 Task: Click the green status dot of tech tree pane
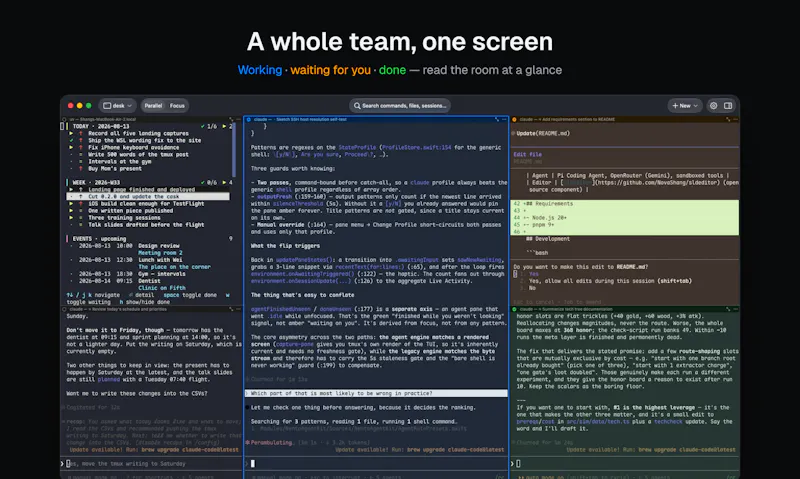(x=514, y=309)
